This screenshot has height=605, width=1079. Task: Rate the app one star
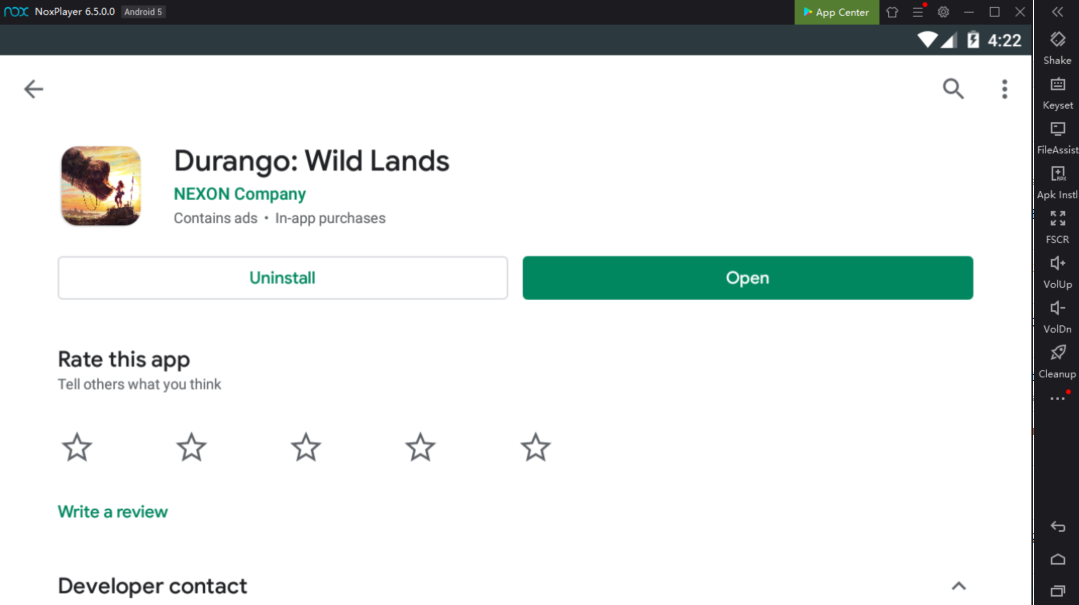[77, 447]
